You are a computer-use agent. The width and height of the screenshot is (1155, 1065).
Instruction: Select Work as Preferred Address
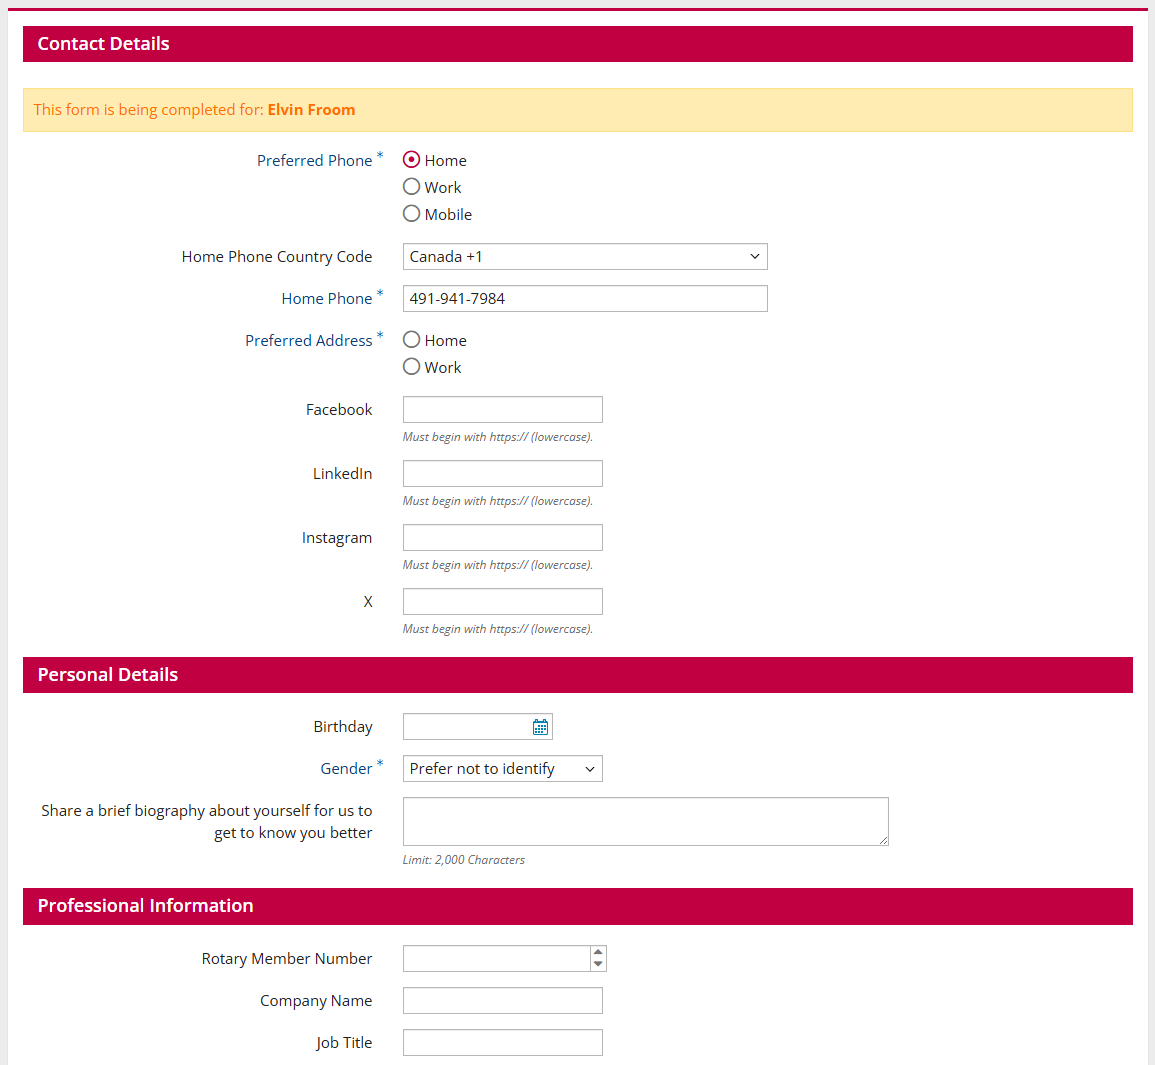click(x=411, y=366)
